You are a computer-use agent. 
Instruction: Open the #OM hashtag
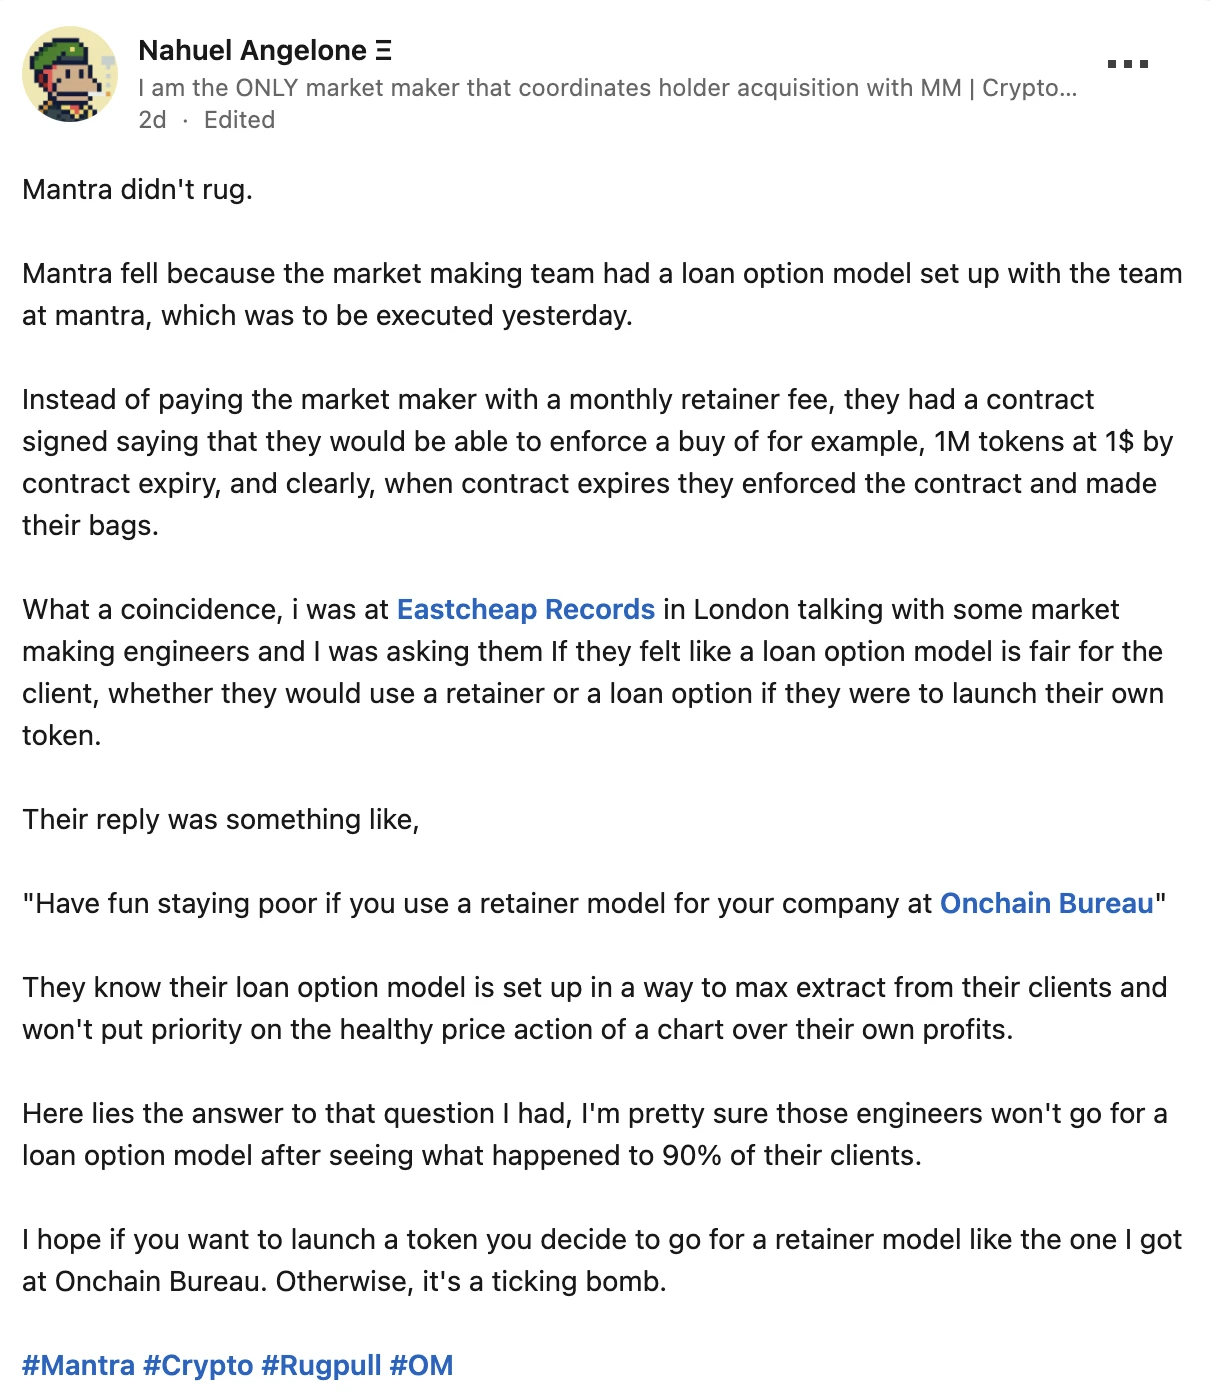click(421, 1366)
